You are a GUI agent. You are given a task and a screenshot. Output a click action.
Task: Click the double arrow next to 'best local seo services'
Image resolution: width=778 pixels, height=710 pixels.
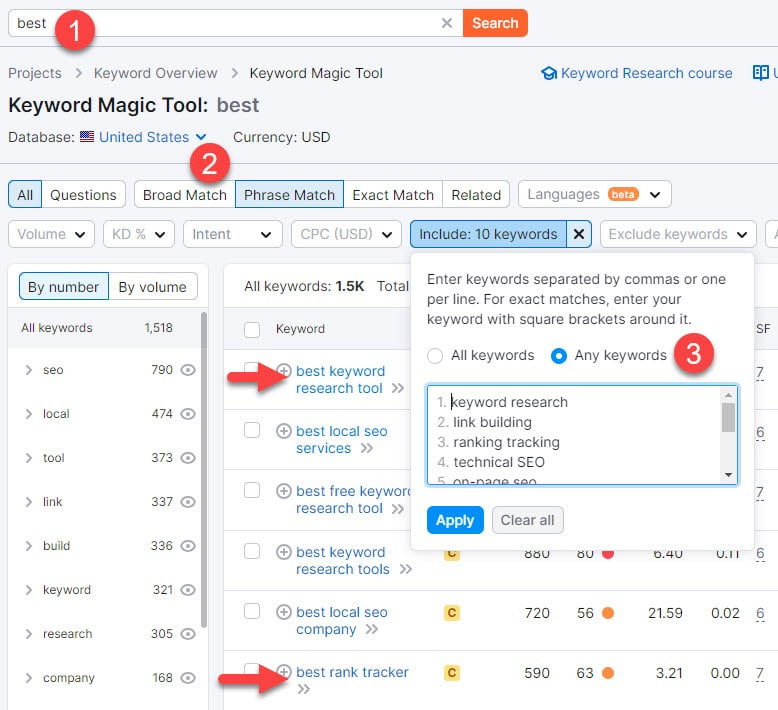pos(367,449)
